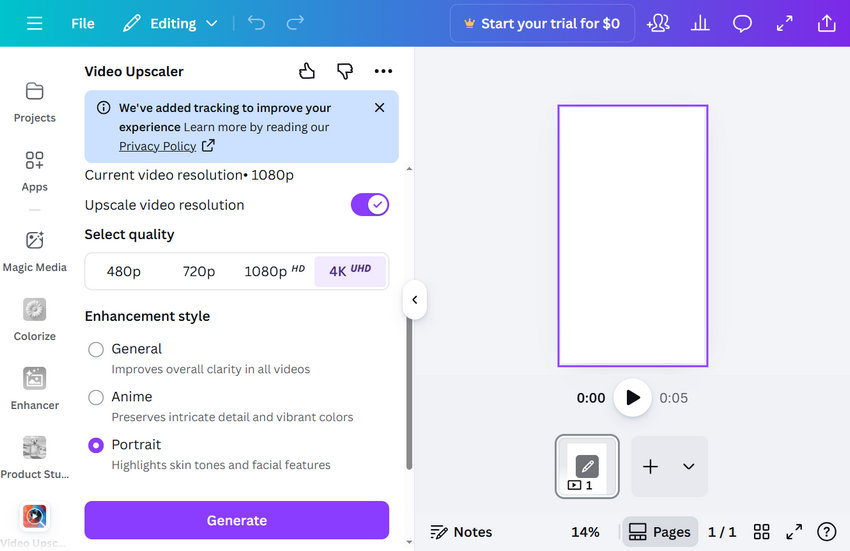This screenshot has width=850, height=551.
Task: Click the blank canvas page
Action: click(633, 236)
